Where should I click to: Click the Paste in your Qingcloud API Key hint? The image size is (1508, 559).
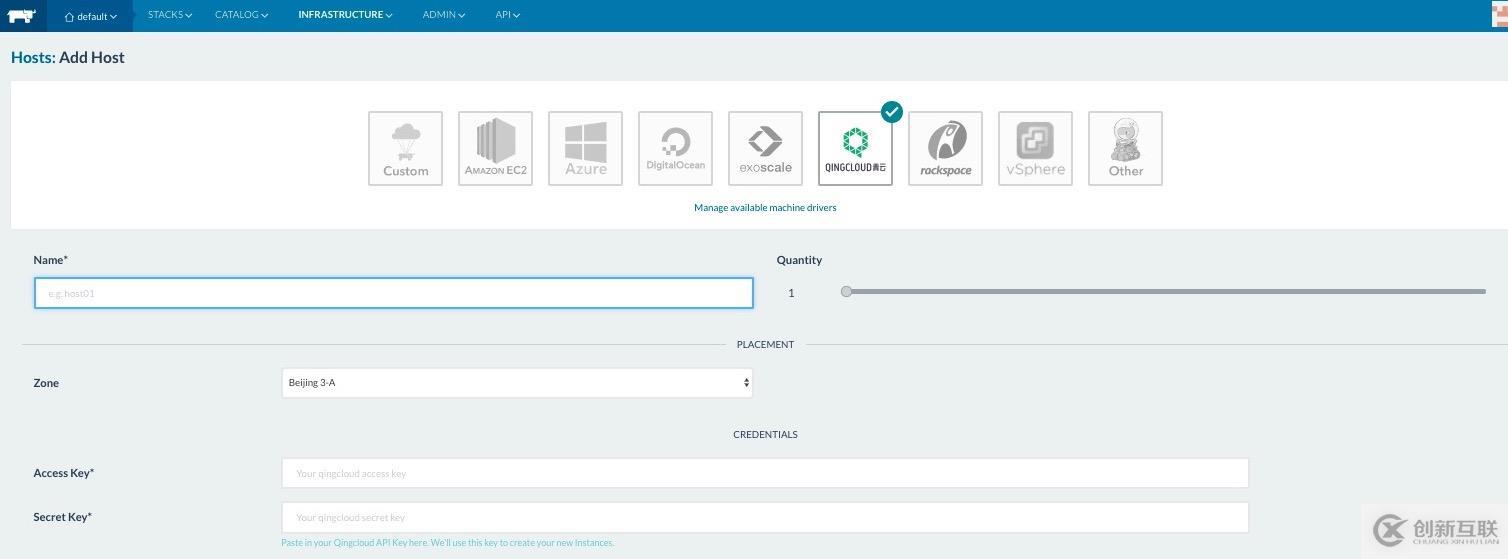(448, 543)
